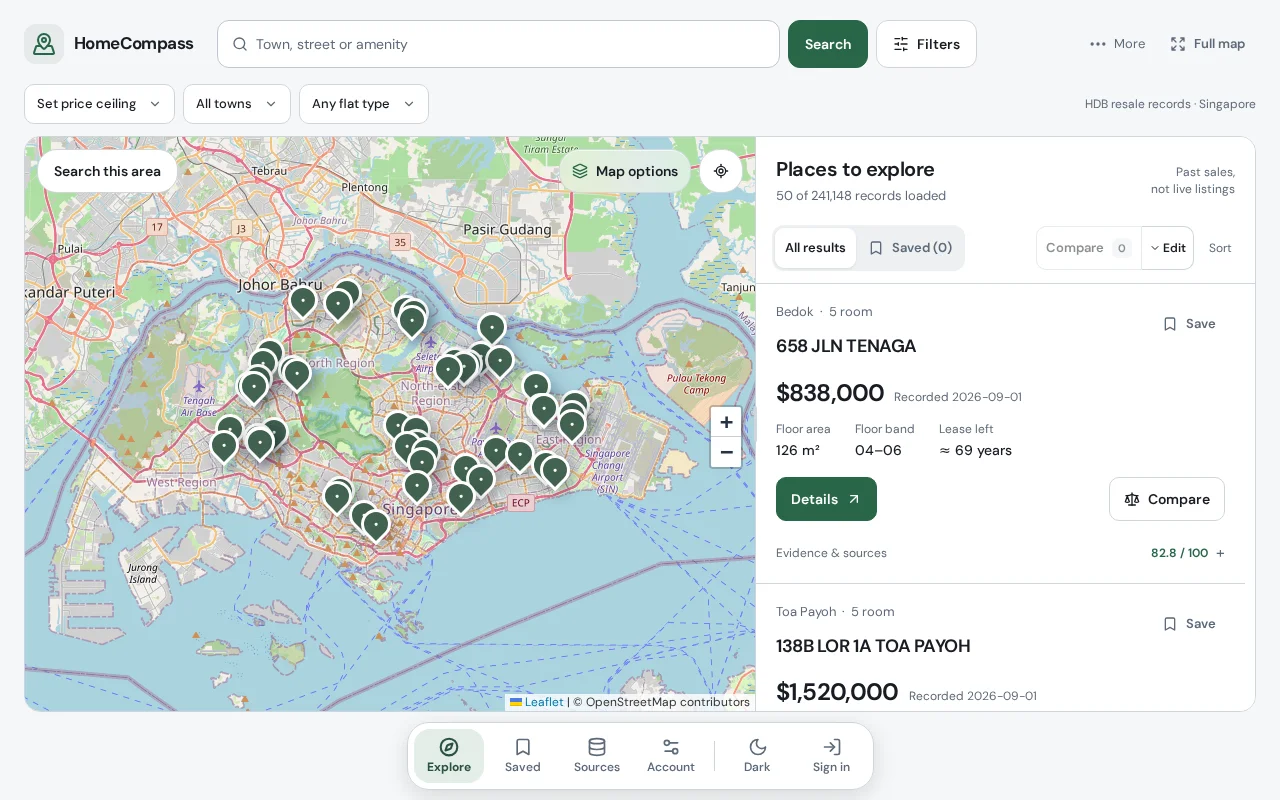The image size is (1280, 800).
Task: Zoom out the map with minus button
Action: [x=726, y=452]
